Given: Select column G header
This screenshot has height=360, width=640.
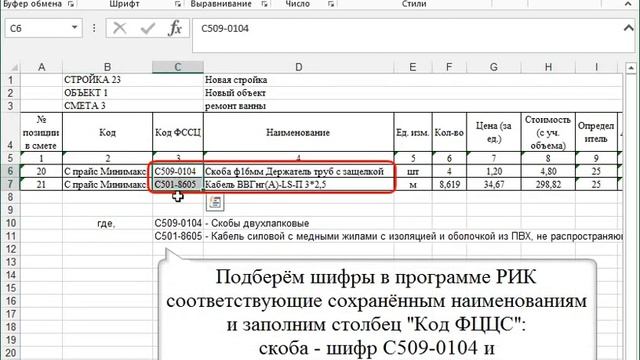Looking at the screenshot, I should click(493, 67).
